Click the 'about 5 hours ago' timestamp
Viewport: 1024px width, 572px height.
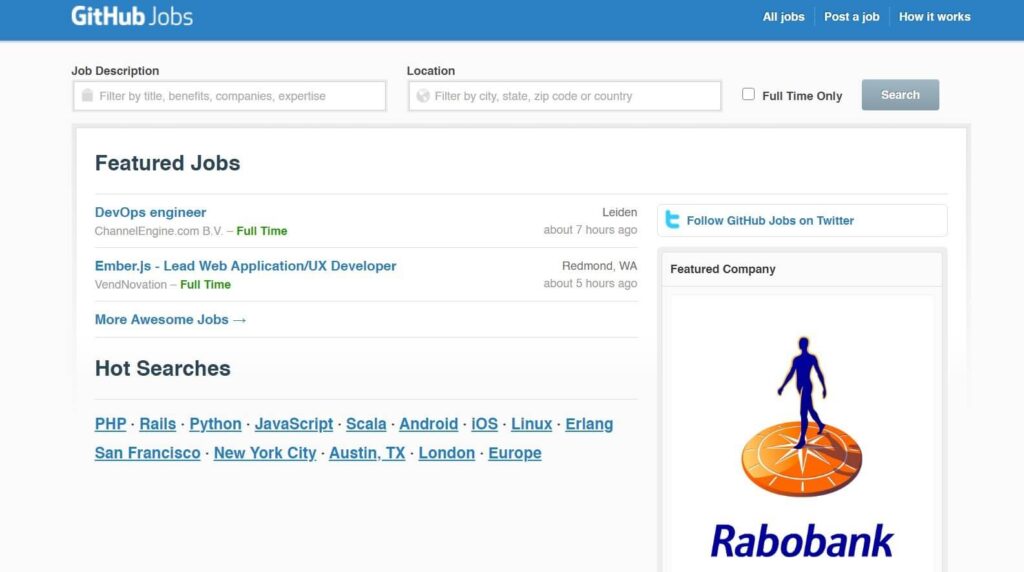tap(590, 283)
